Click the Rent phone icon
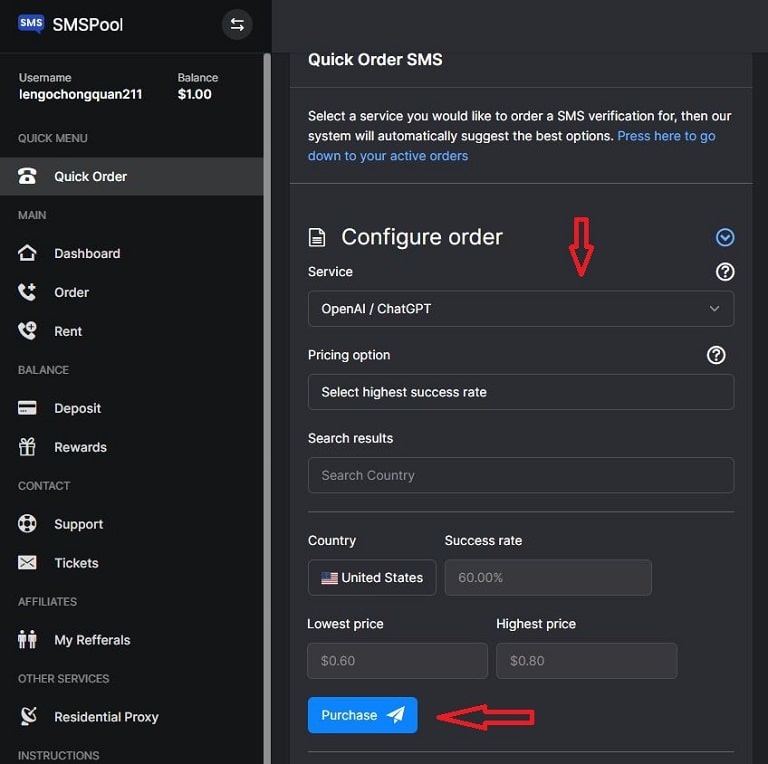Viewport: 768px width, 764px height. (x=28, y=331)
